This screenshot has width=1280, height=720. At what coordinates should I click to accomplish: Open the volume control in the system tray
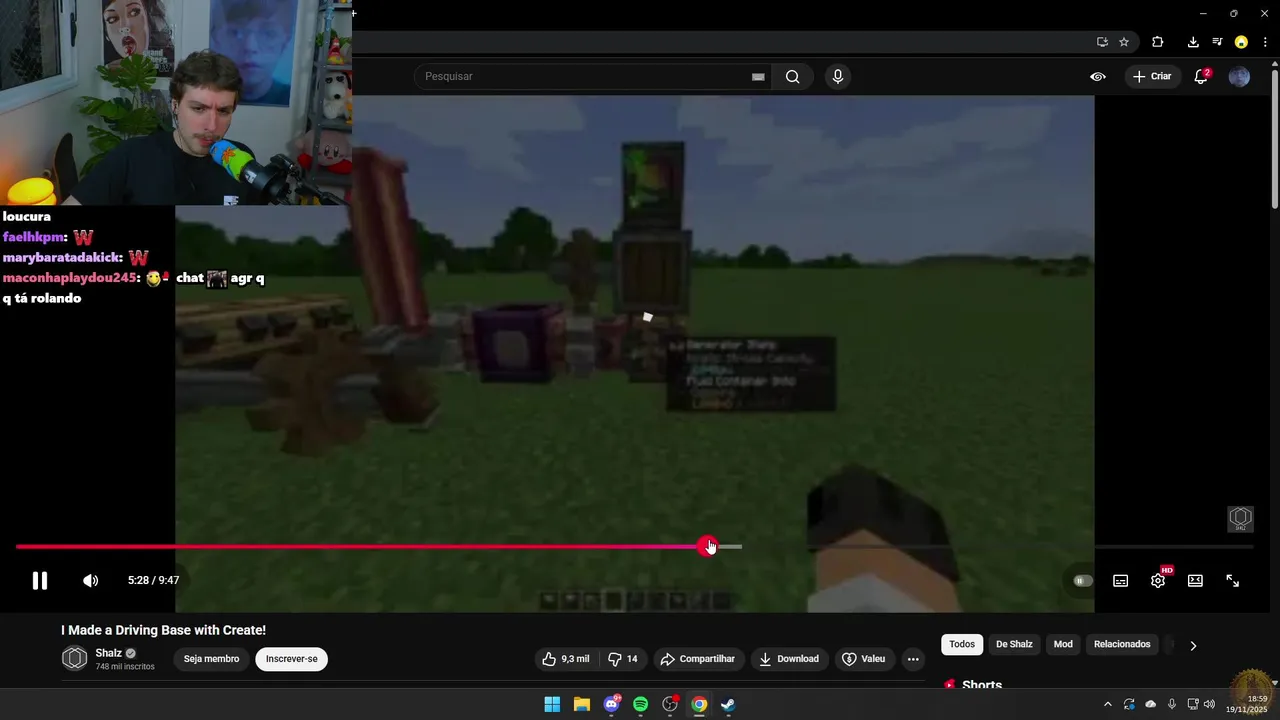pos(1210,704)
